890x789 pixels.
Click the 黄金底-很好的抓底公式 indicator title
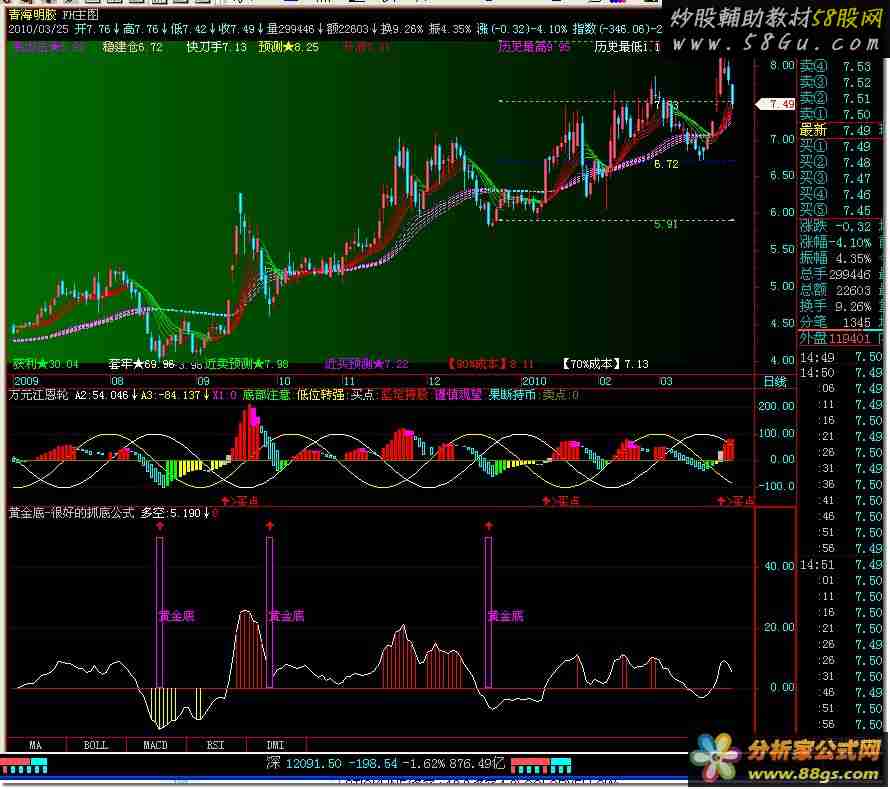(71, 513)
